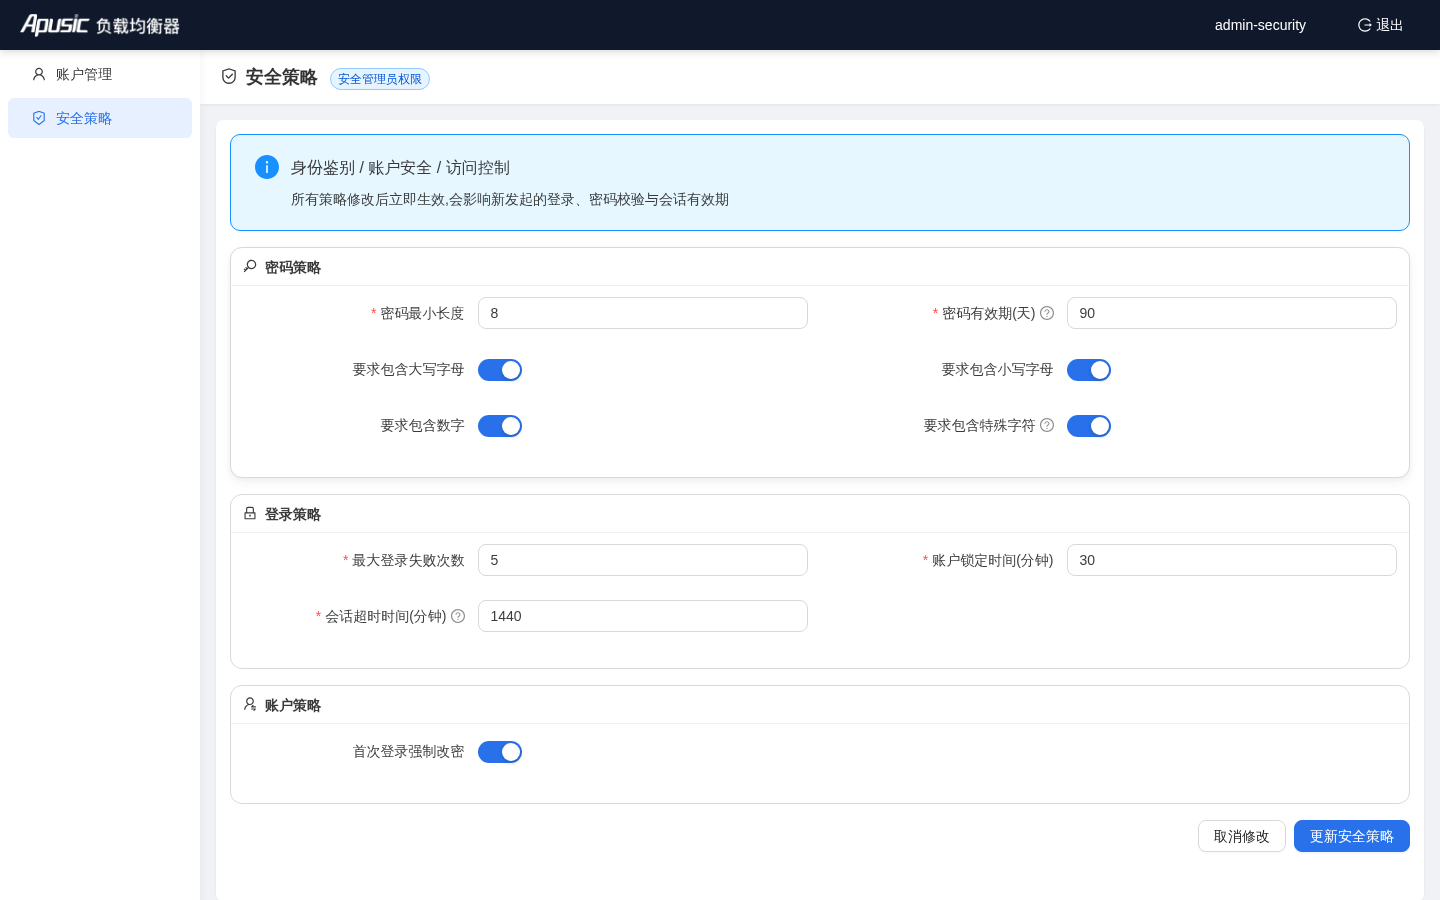The image size is (1440, 900).
Task: Focus the 最大登录失败次数 input field
Action: 643,560
